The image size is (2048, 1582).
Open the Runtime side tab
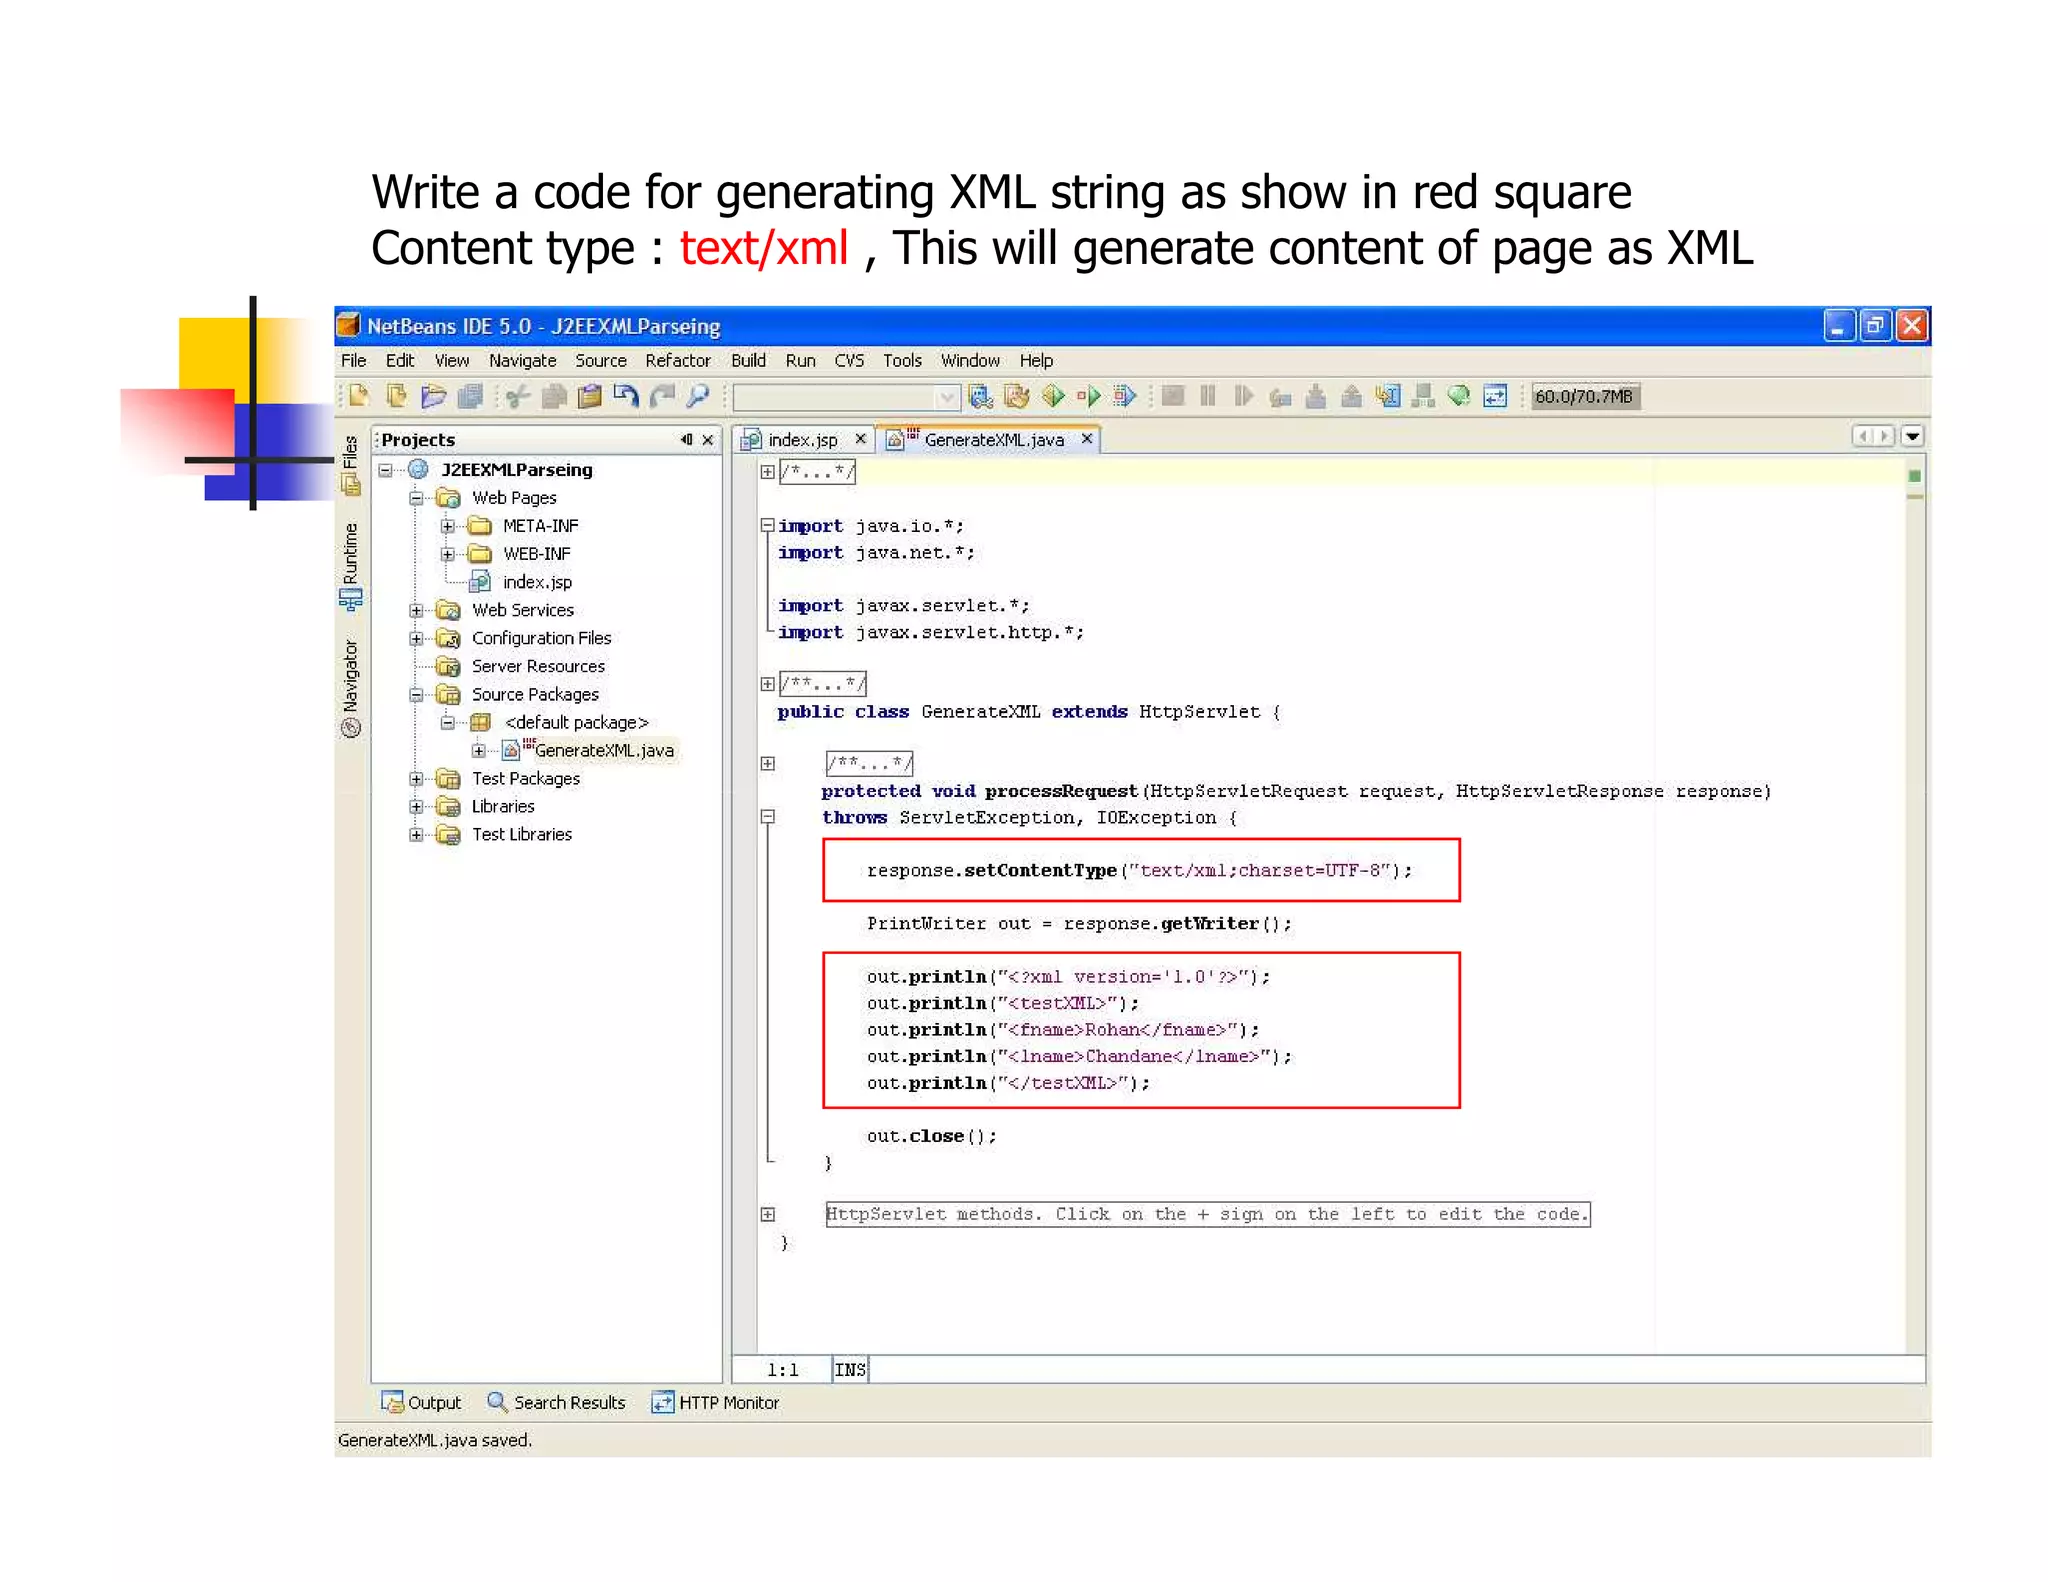350,566
